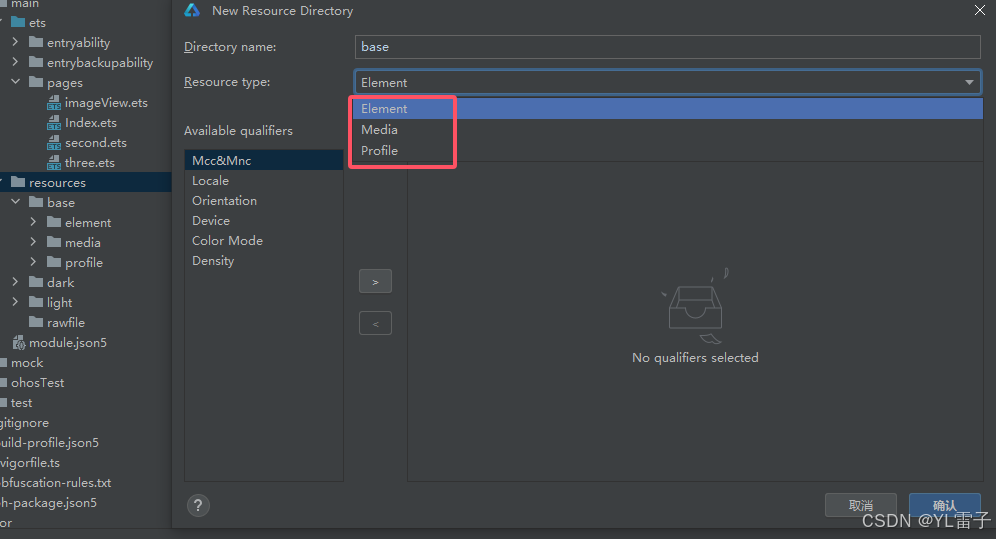
Task: Open the Resource type combo box arrow
Action: click(x=969, y=83)
